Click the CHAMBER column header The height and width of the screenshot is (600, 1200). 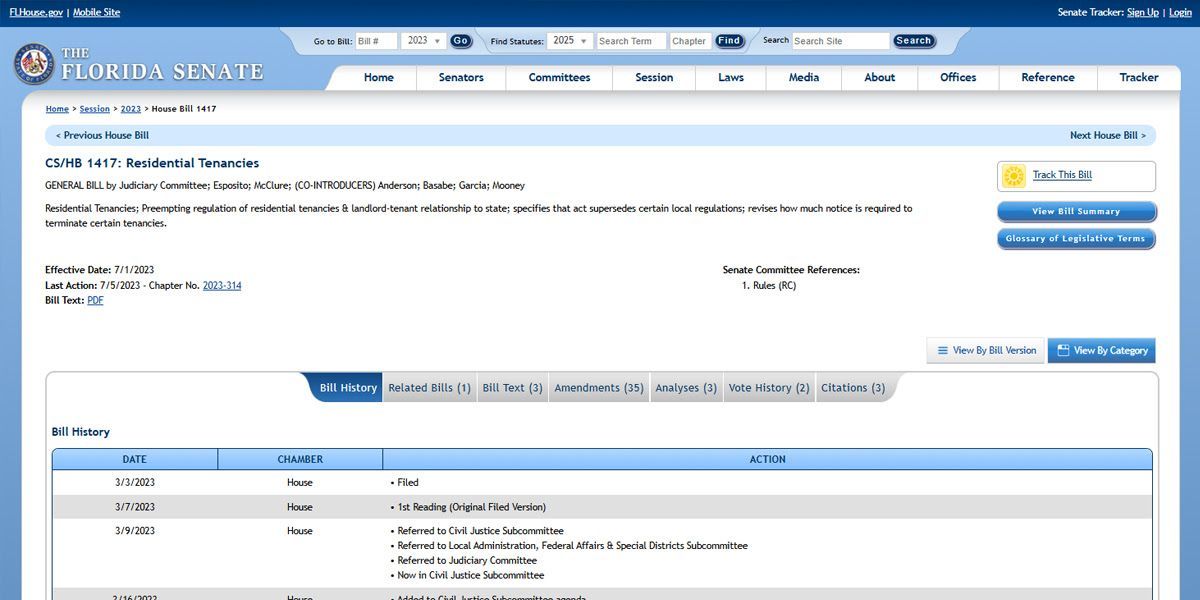click(x=300, y=460)
